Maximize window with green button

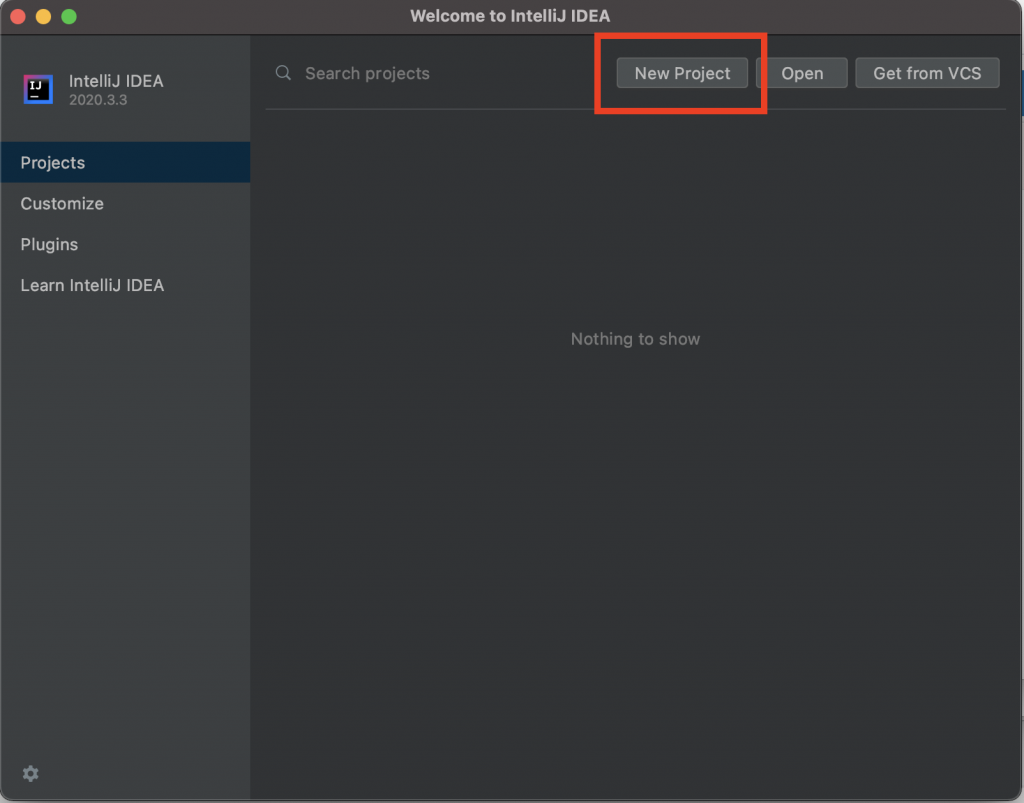pyautogui.click(x=69, y=16)
